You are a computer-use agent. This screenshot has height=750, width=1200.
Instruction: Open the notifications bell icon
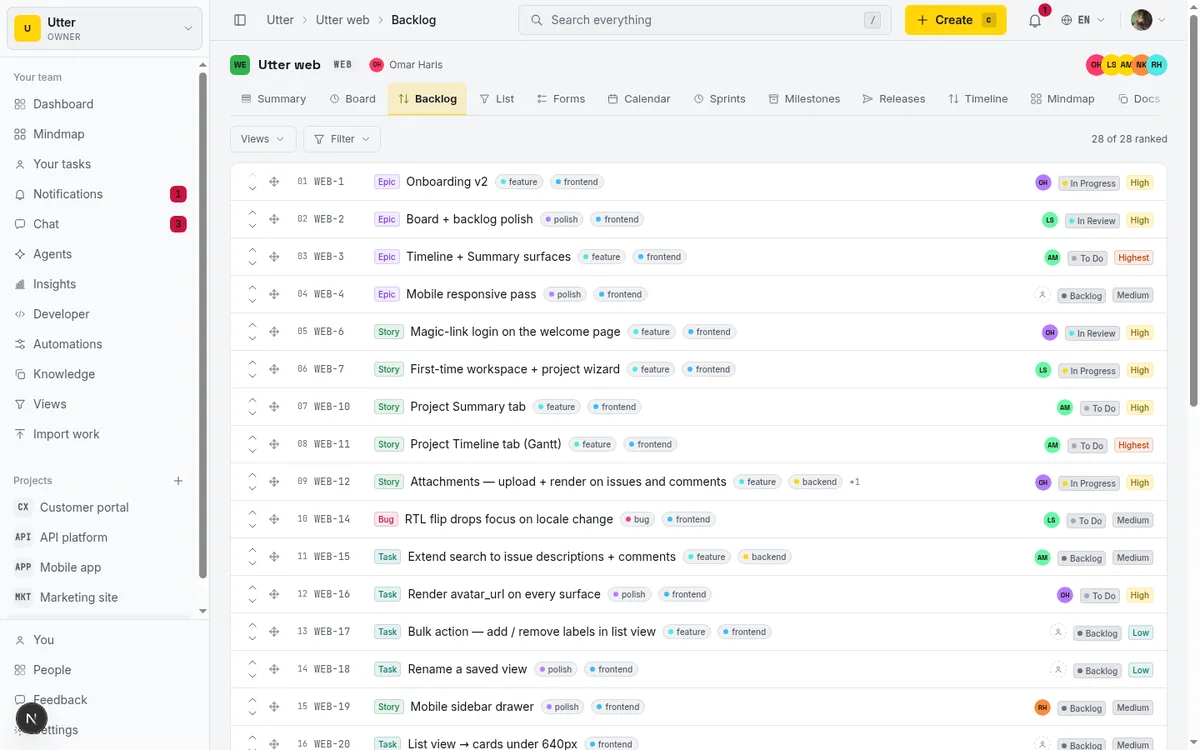(1035, 20)
